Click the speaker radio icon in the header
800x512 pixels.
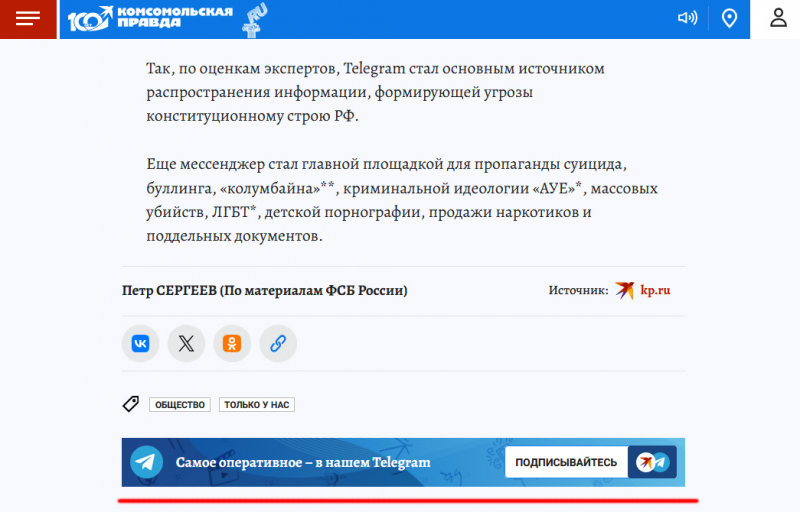(687, 18)
